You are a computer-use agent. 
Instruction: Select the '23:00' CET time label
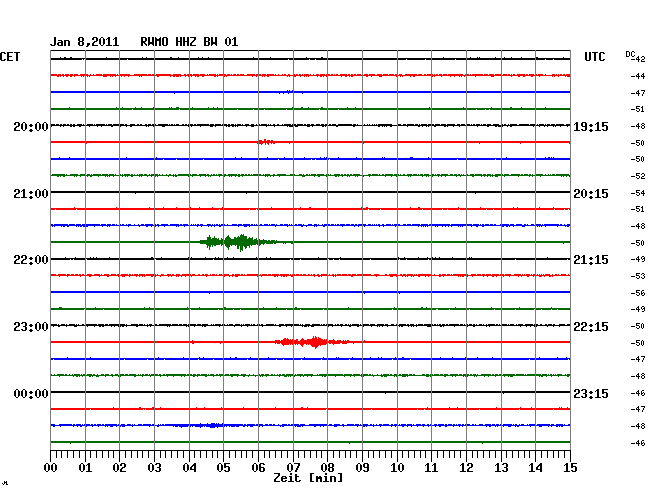pos(31,327)
